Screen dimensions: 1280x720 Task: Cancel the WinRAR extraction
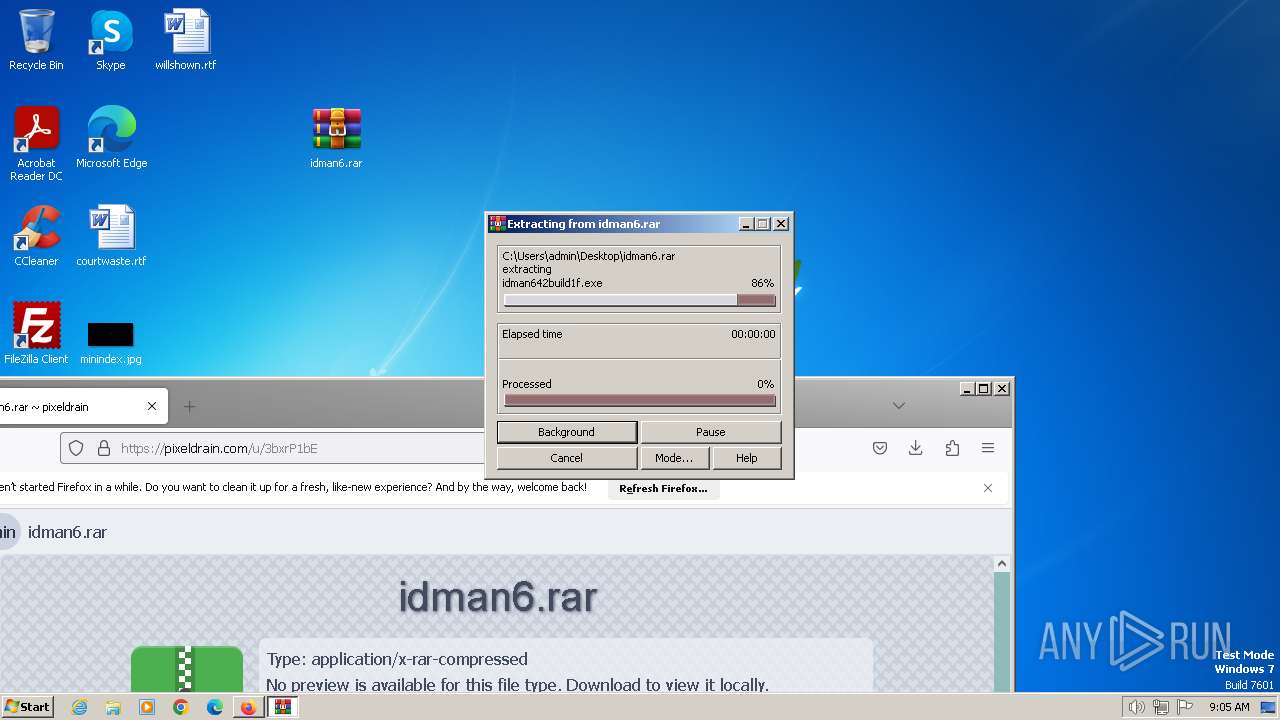pos(567,458)
